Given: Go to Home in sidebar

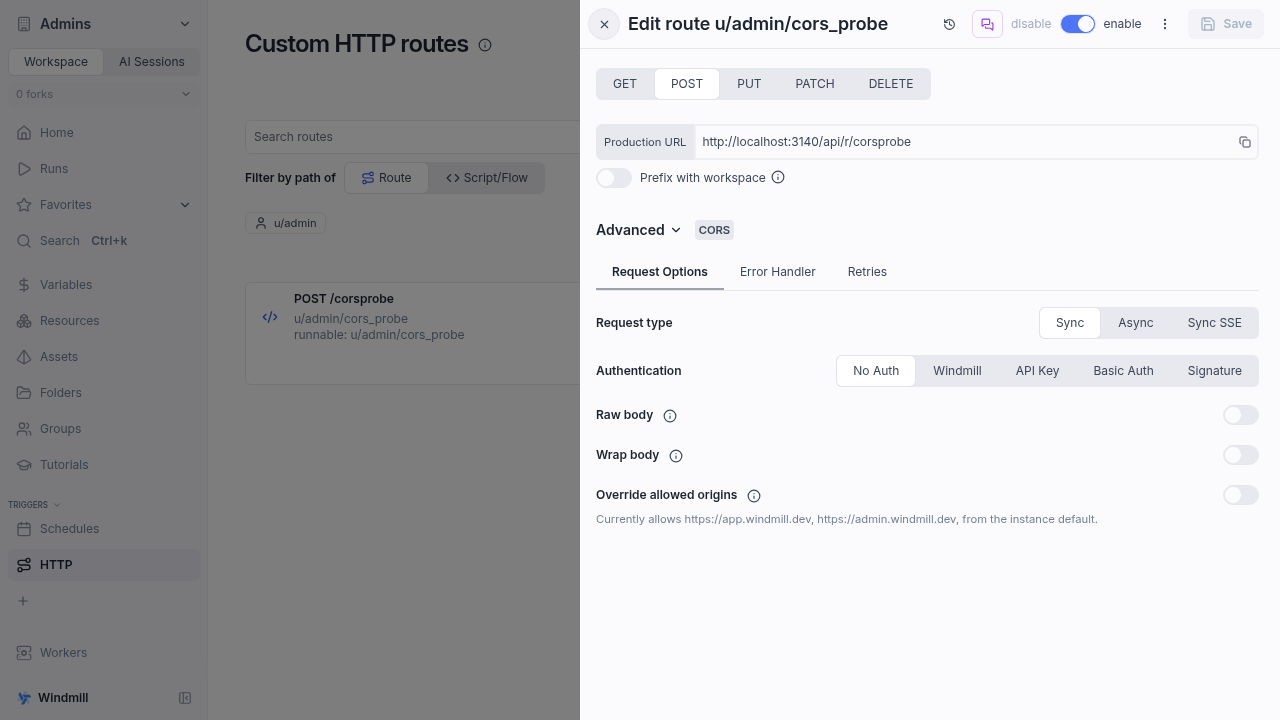Looking at the screenshot, I should (x=104, y=133).
